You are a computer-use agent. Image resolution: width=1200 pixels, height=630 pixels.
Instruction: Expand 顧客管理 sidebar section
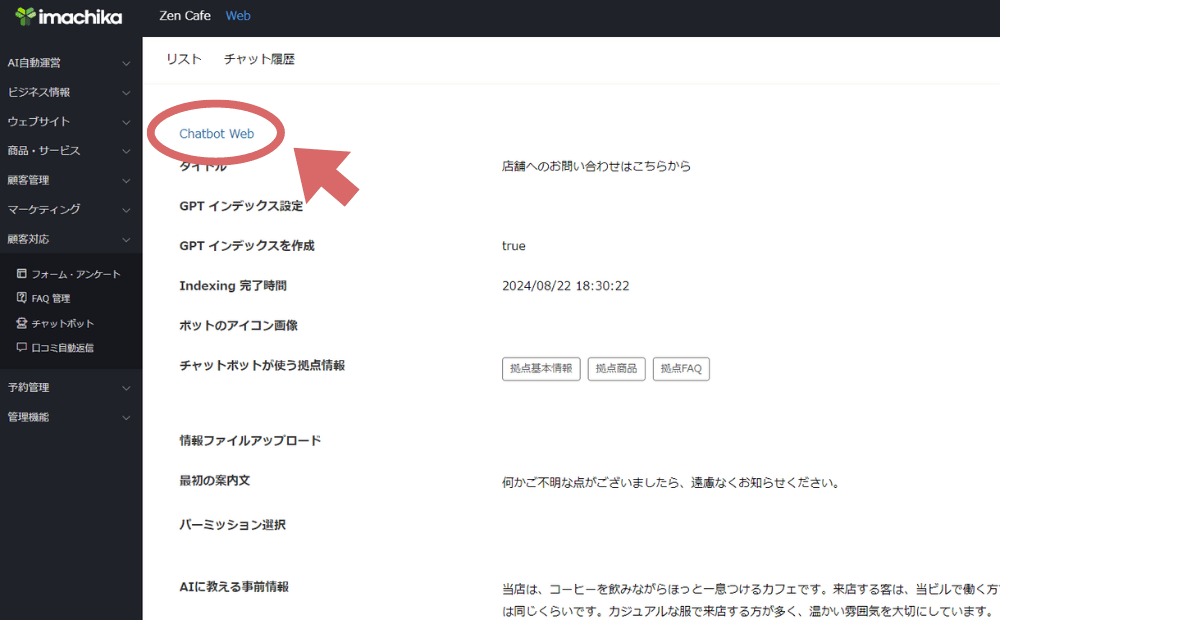coord(71,180)
